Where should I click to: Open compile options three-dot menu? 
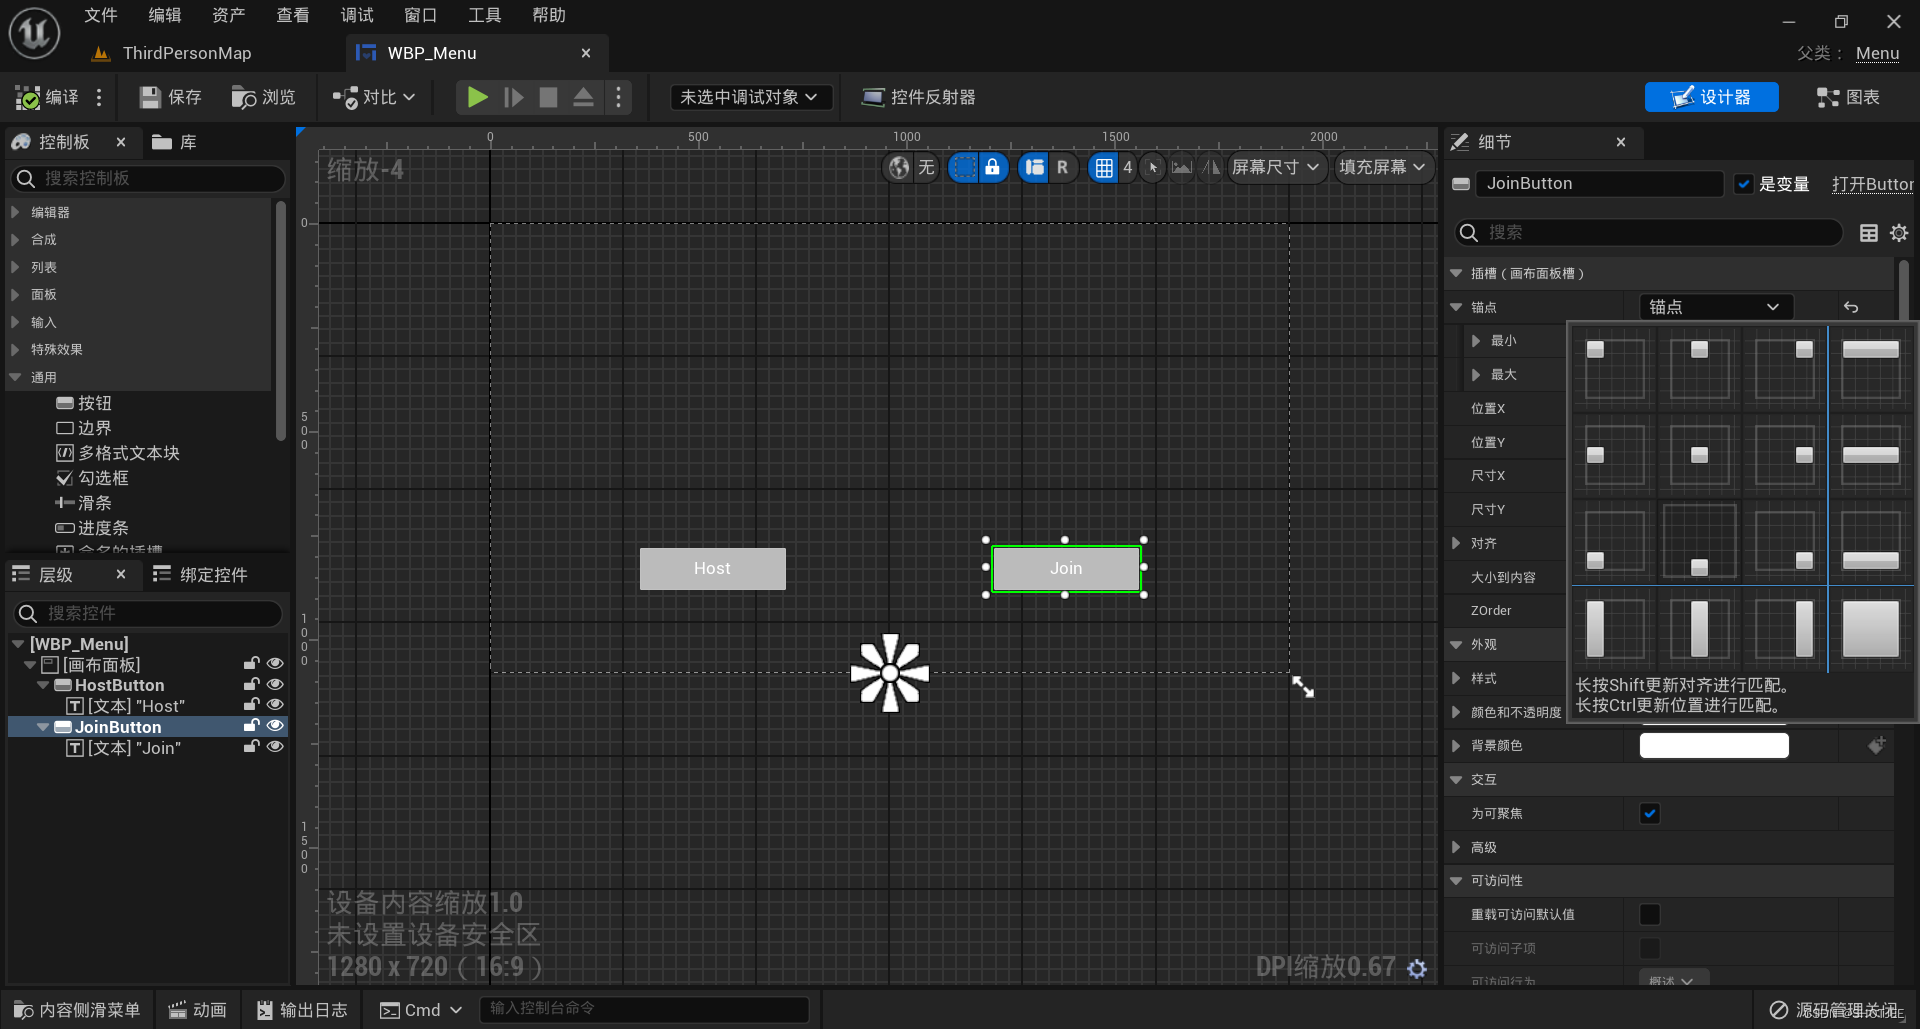pyautogui.click(x=98, y=97)
